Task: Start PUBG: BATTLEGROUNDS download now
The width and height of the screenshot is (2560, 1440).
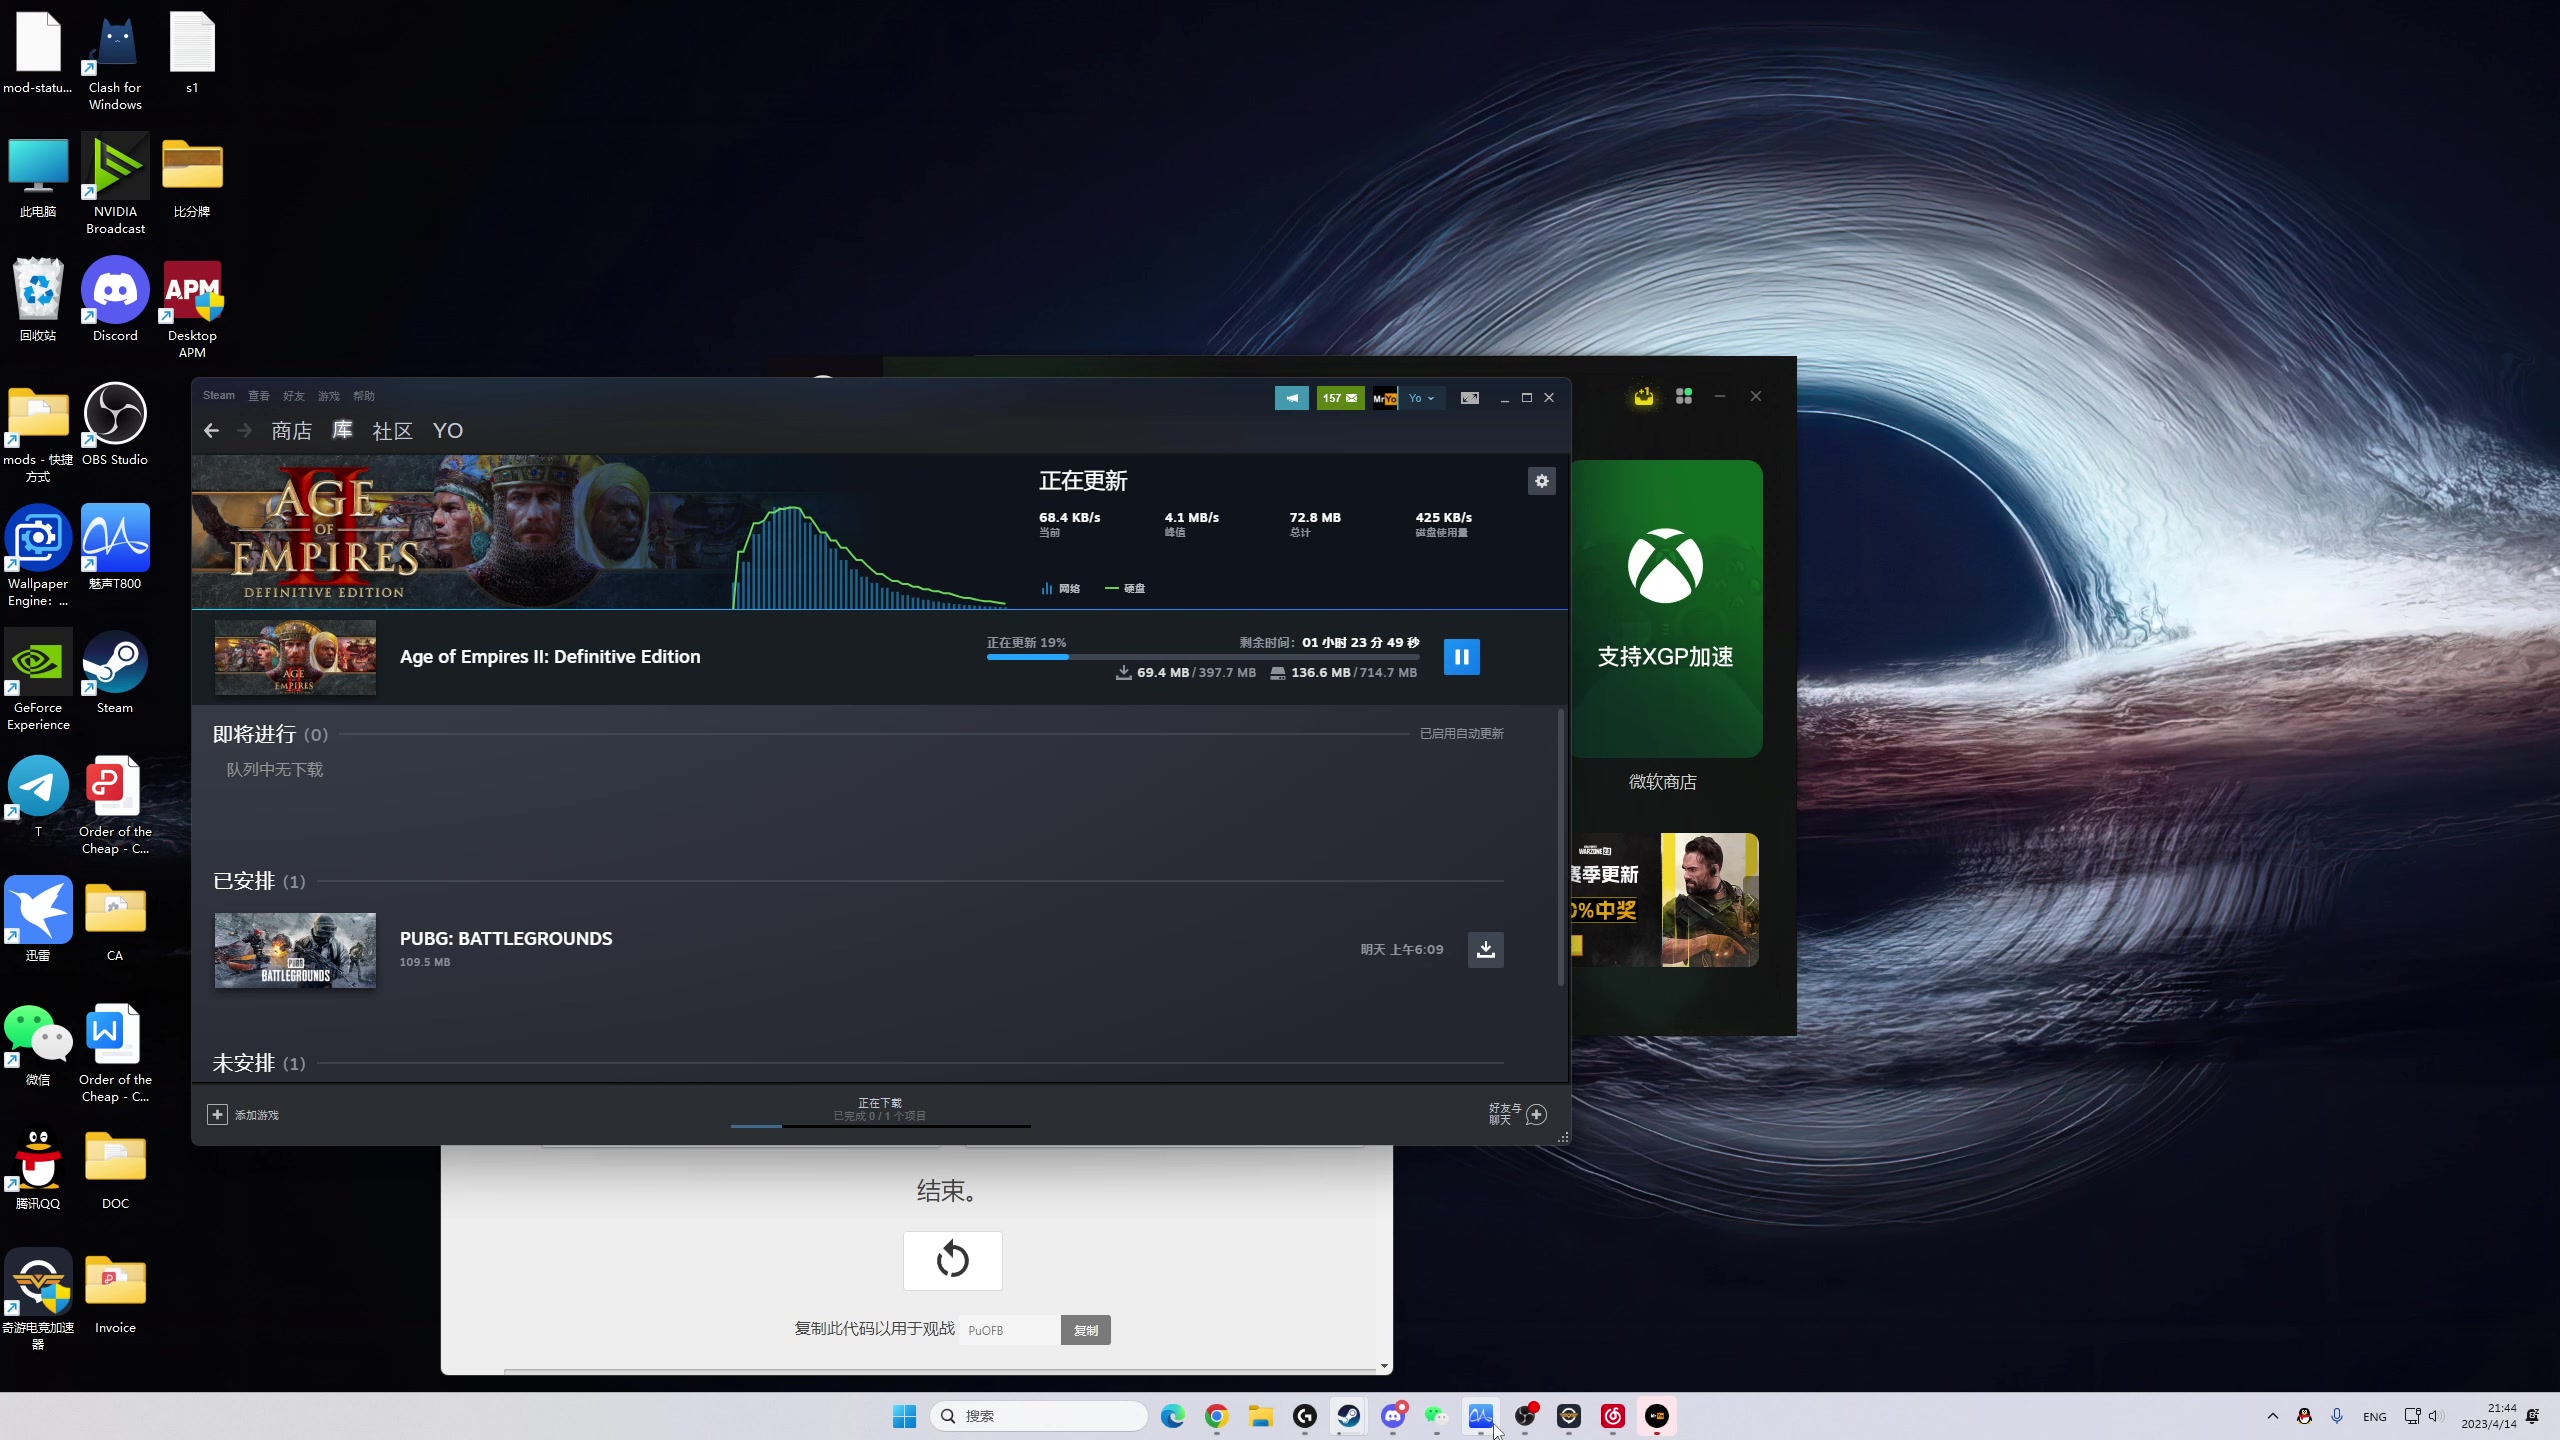Action: [1485, 949]
